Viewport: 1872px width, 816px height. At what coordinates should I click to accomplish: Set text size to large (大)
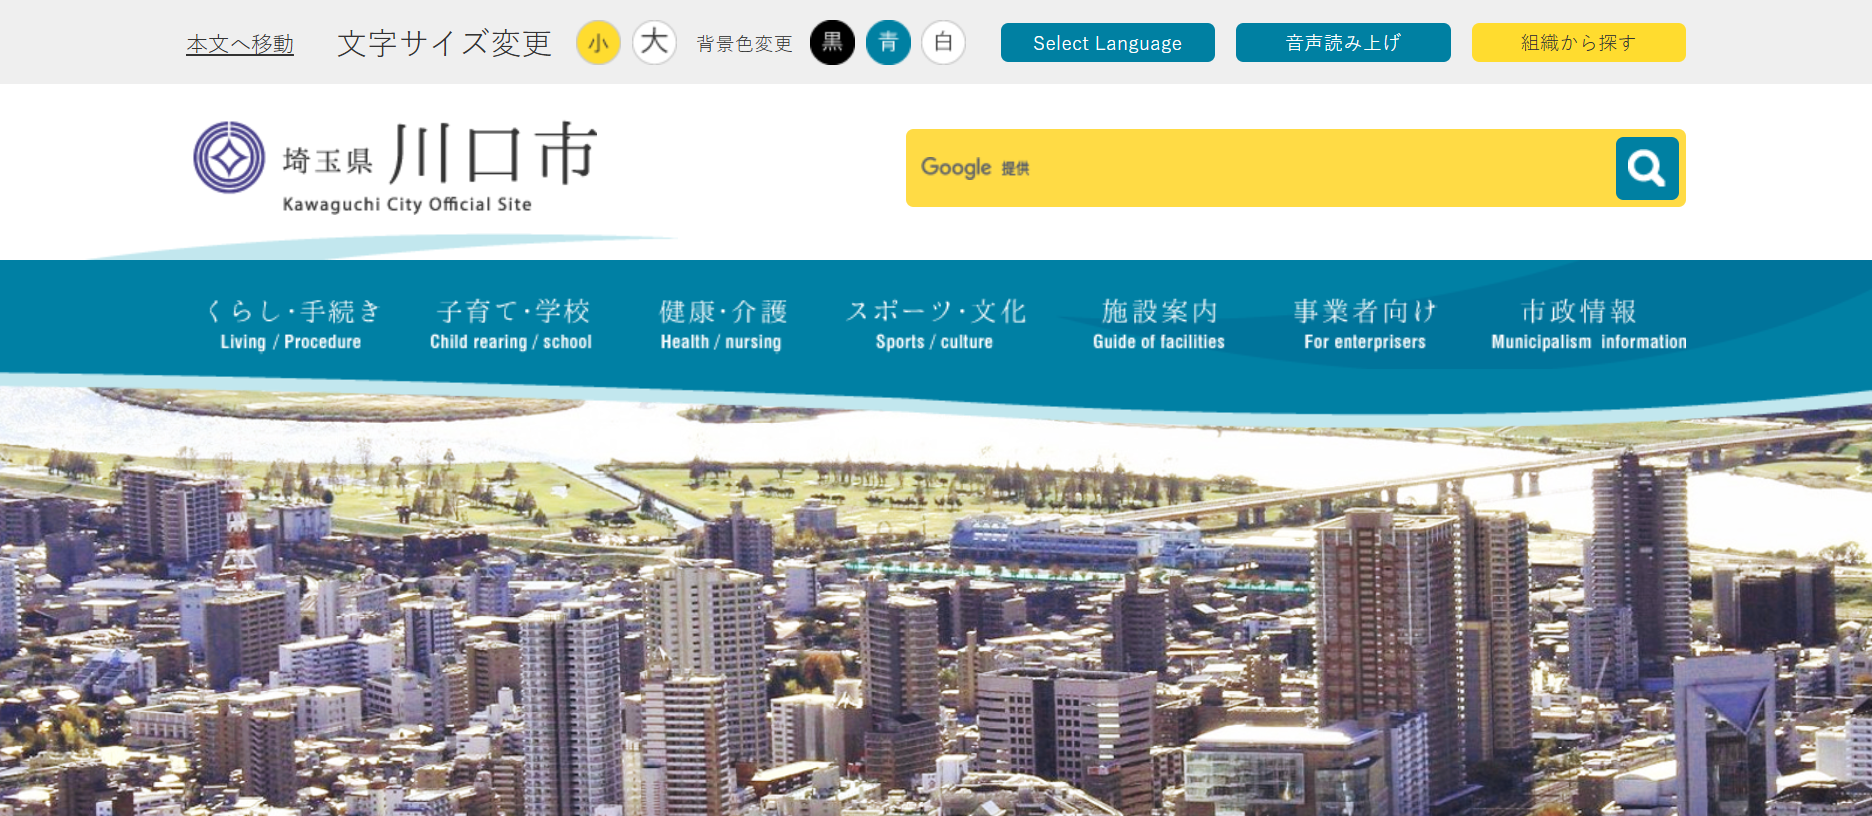point(654,43)
